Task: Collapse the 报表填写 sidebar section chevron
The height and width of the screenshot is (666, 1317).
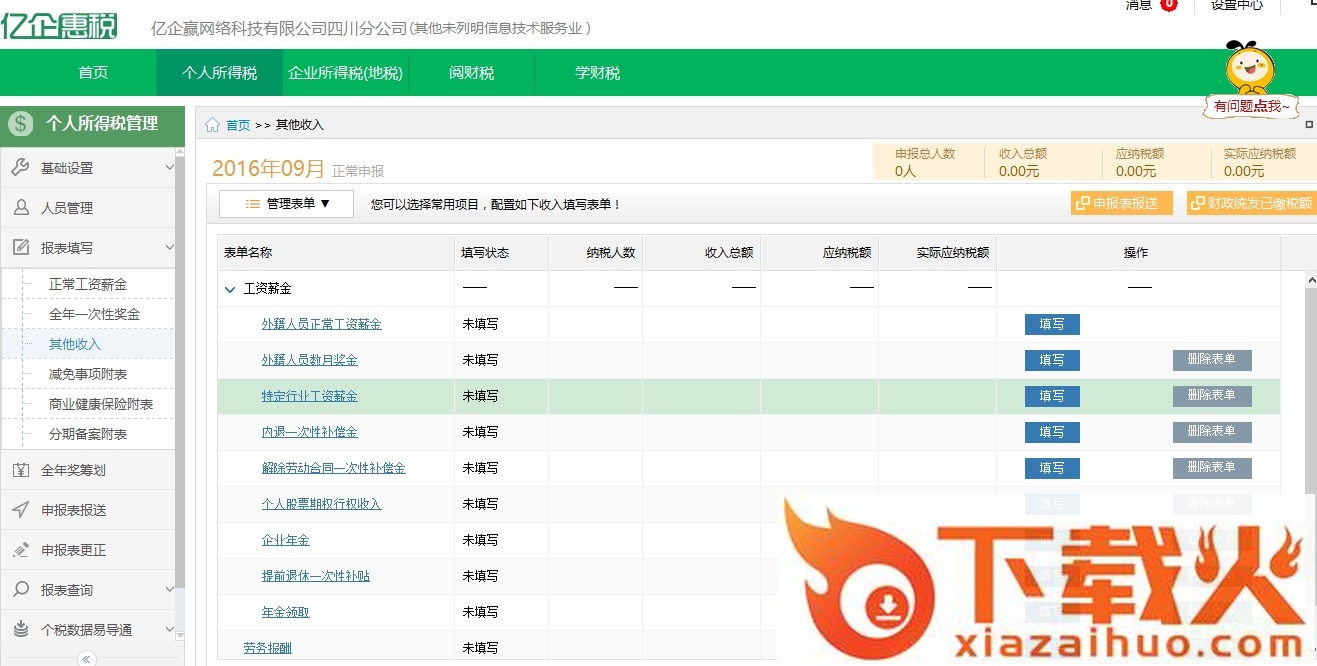Action: pos(168,248)
